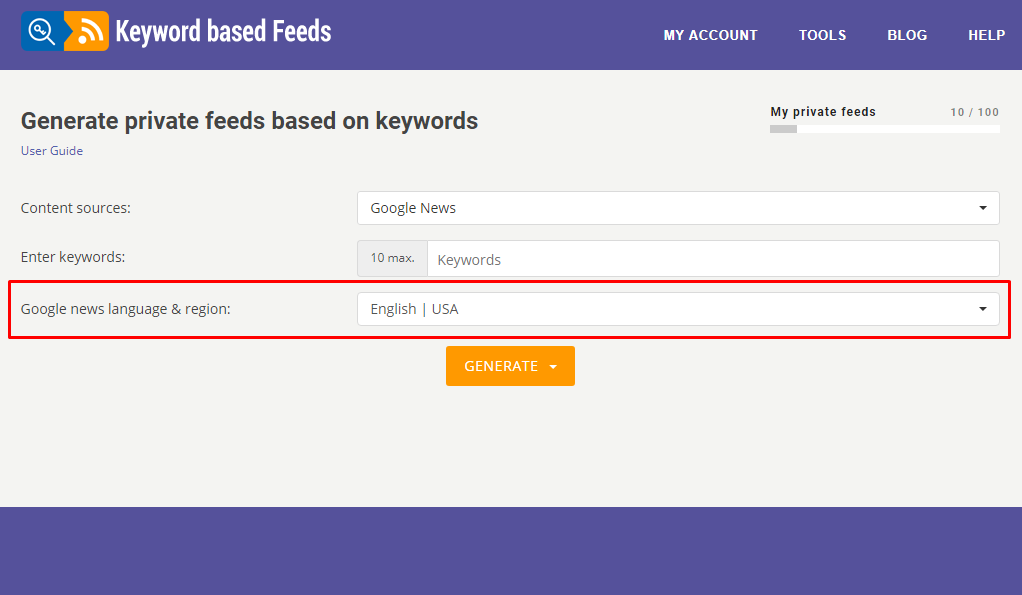The image size is (1022, 595).
Task: Open the HELP menu item
Action: [x=986, y=35]
